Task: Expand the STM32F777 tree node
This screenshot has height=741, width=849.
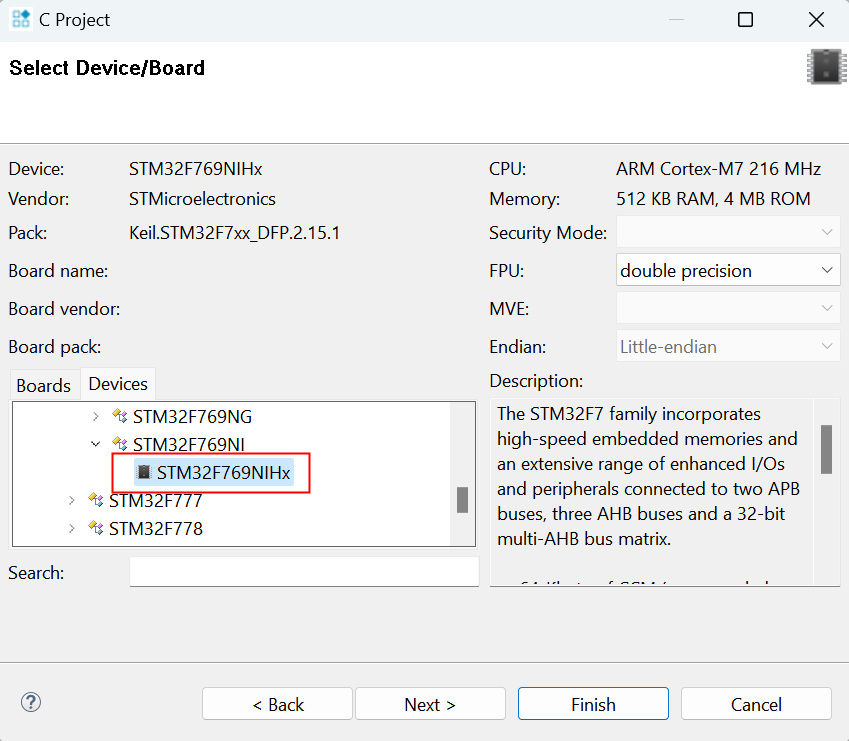Action: tap(71, 500)
